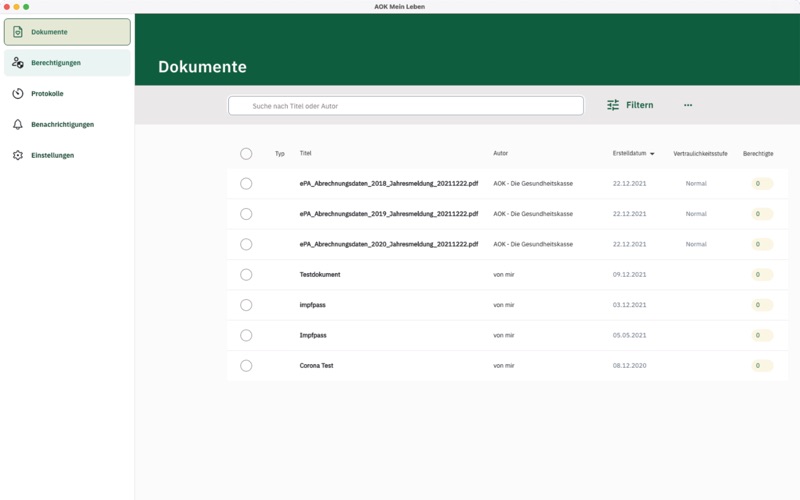
Task: Click the Protokolle clock icon
Action: coord(18,93)
